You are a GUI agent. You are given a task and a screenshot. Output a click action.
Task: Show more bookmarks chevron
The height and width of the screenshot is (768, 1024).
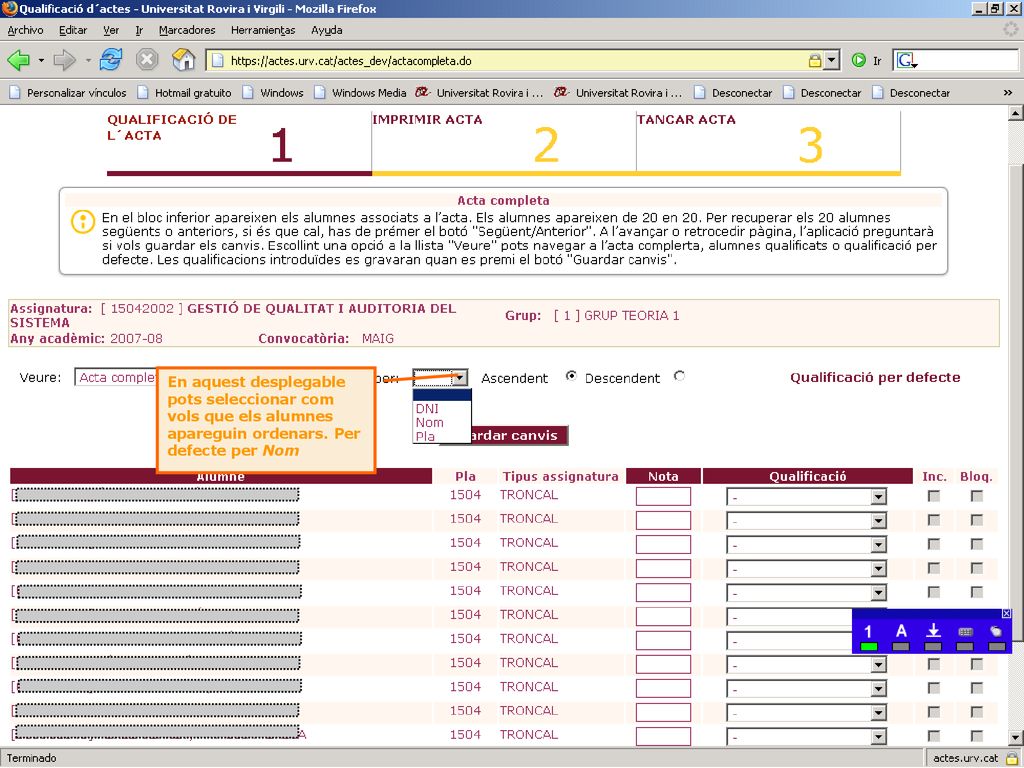[x=1008, y=93]
